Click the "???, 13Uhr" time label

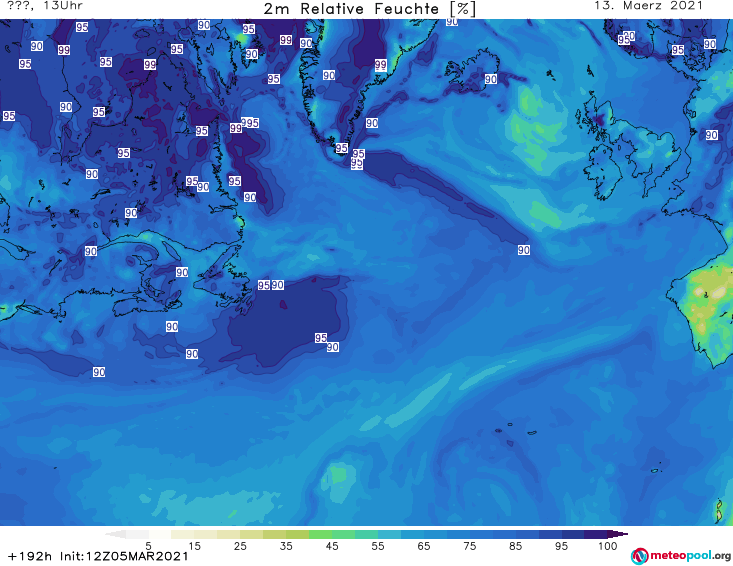coord(45,6)
